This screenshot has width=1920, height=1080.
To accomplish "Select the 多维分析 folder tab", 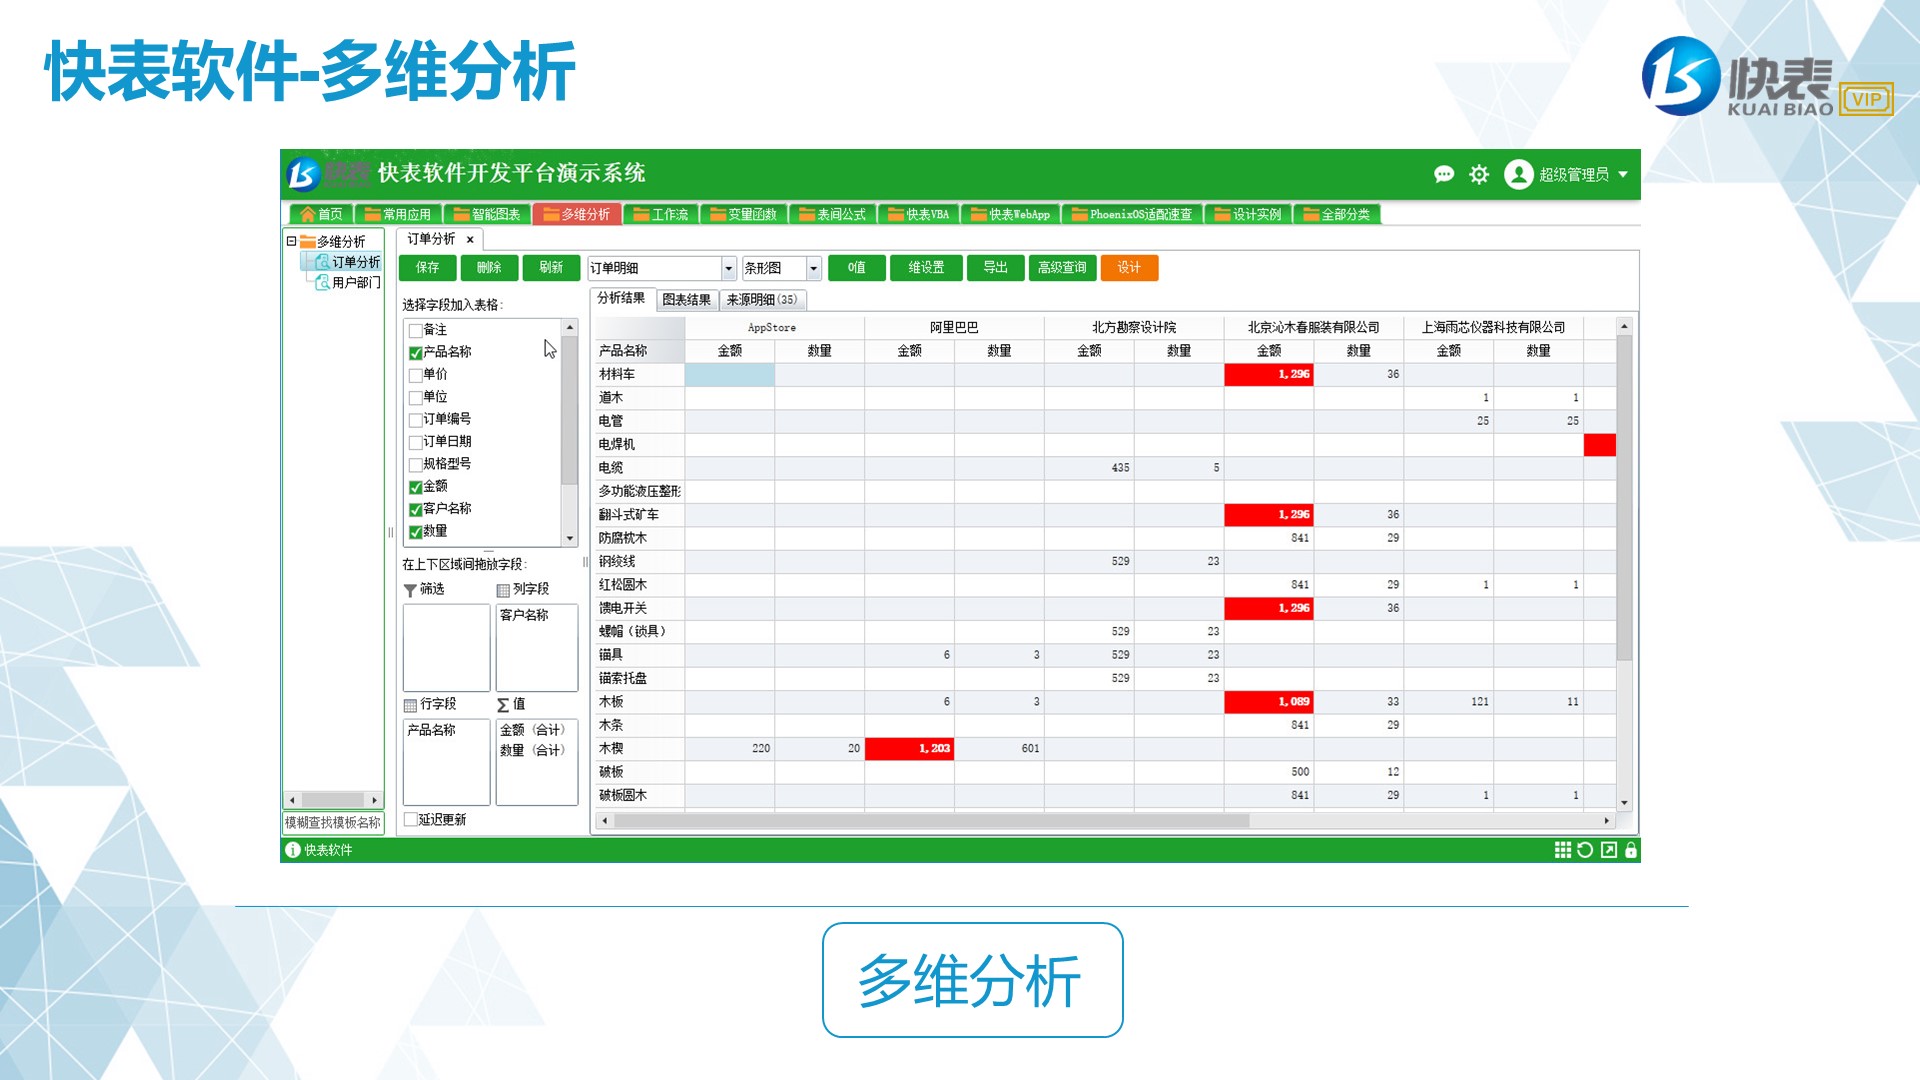I will point(577,214).
